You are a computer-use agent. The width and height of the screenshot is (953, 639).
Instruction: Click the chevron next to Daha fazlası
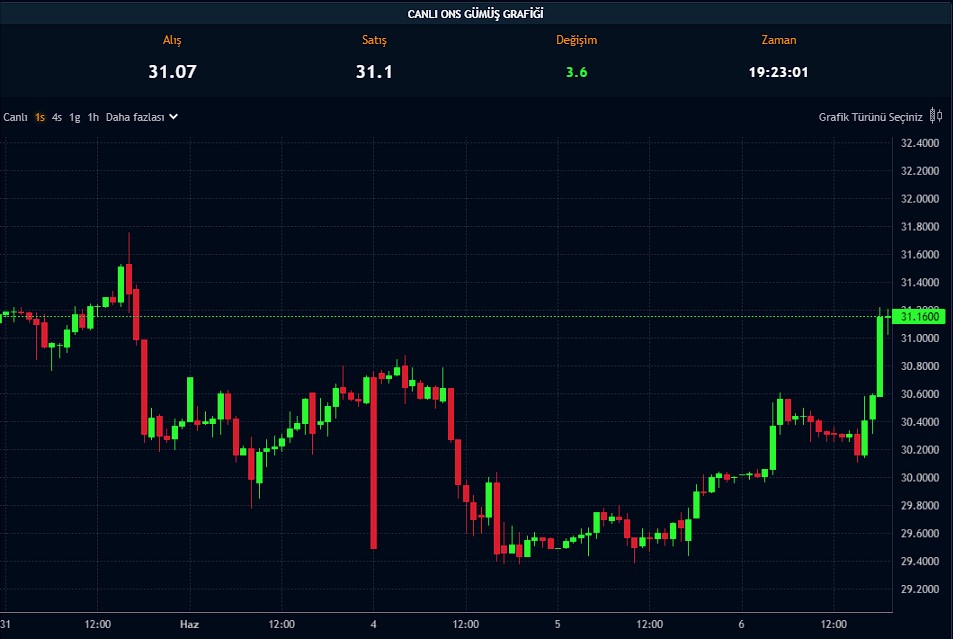[174, 117]
